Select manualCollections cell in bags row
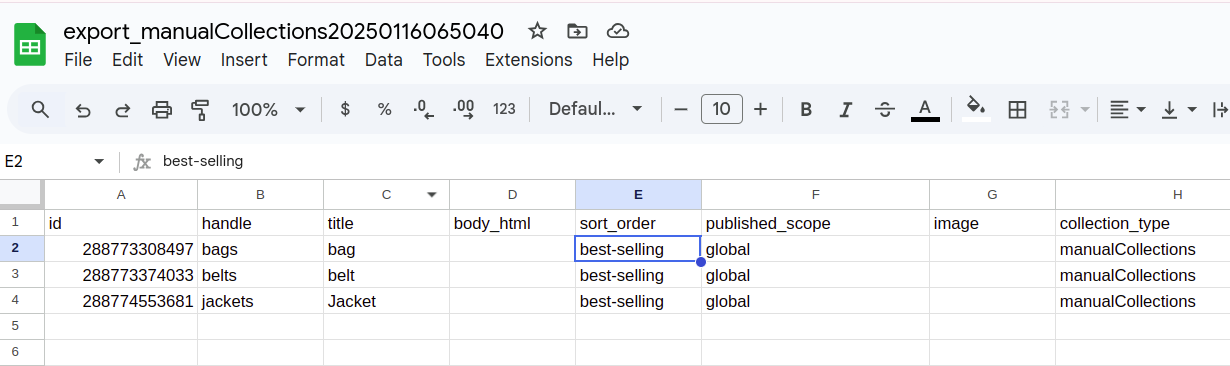 coord(1143,249)
